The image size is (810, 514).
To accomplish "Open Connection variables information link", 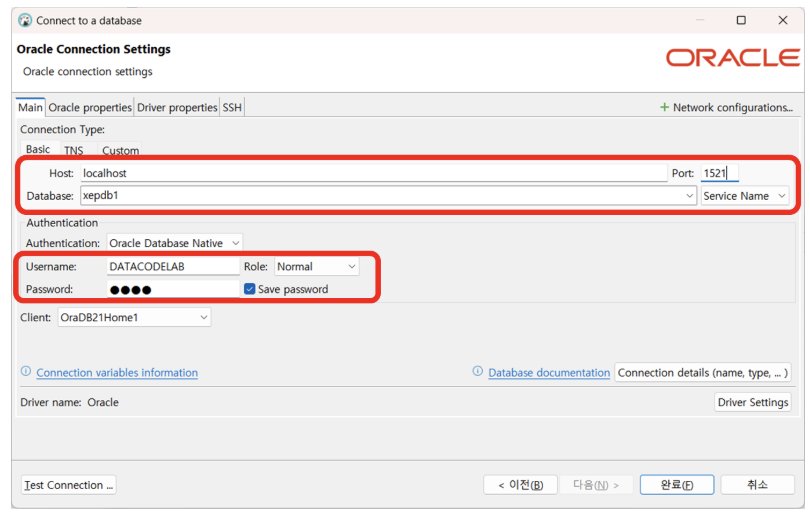I will pos(117,373).
